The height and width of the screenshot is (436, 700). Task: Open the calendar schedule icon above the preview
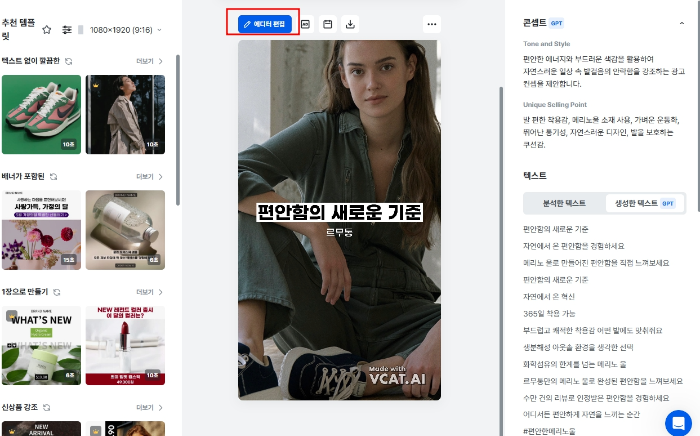pyautogui.click(x=328, y=24)
